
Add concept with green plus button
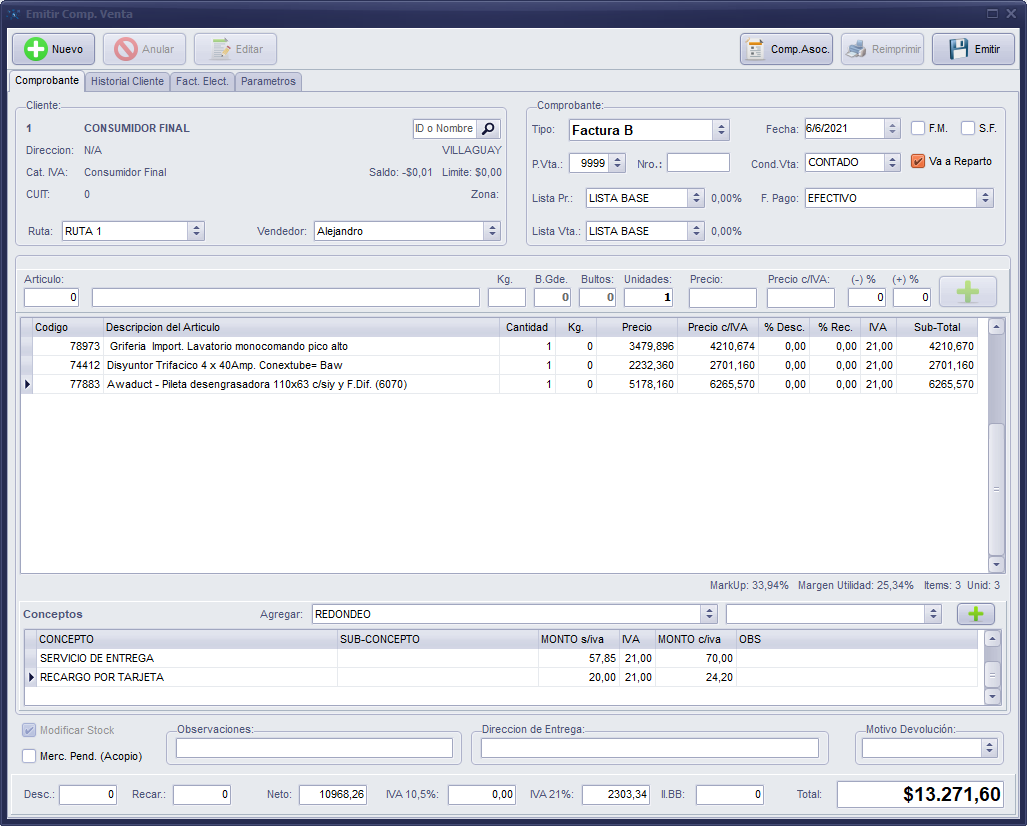click(x=975, y=613)
